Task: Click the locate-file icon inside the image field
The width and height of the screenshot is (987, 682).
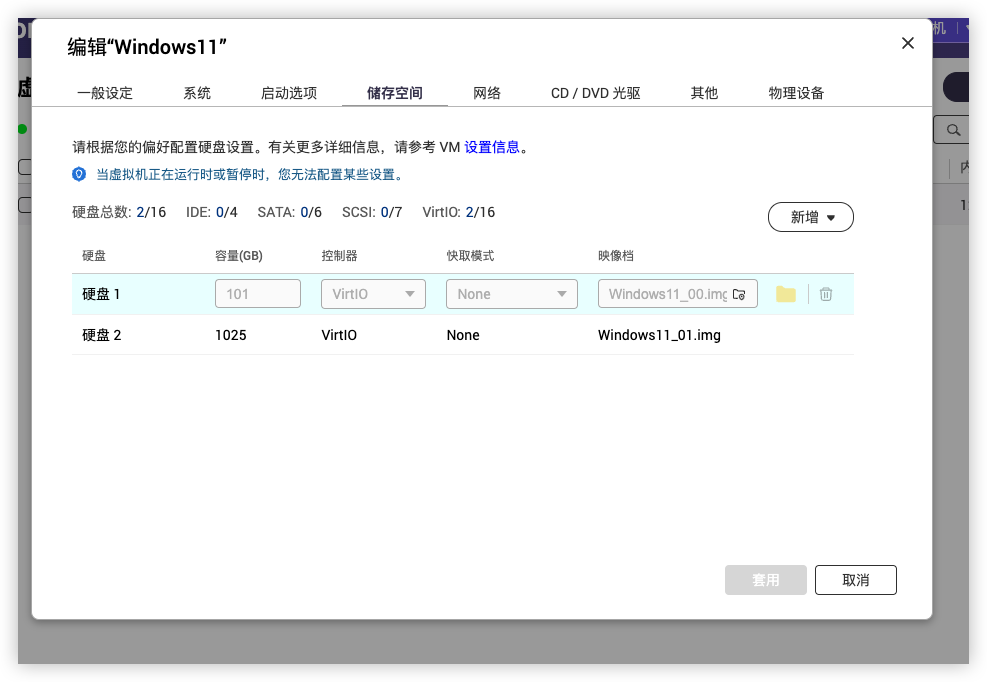Action: [x=739, y=294]
